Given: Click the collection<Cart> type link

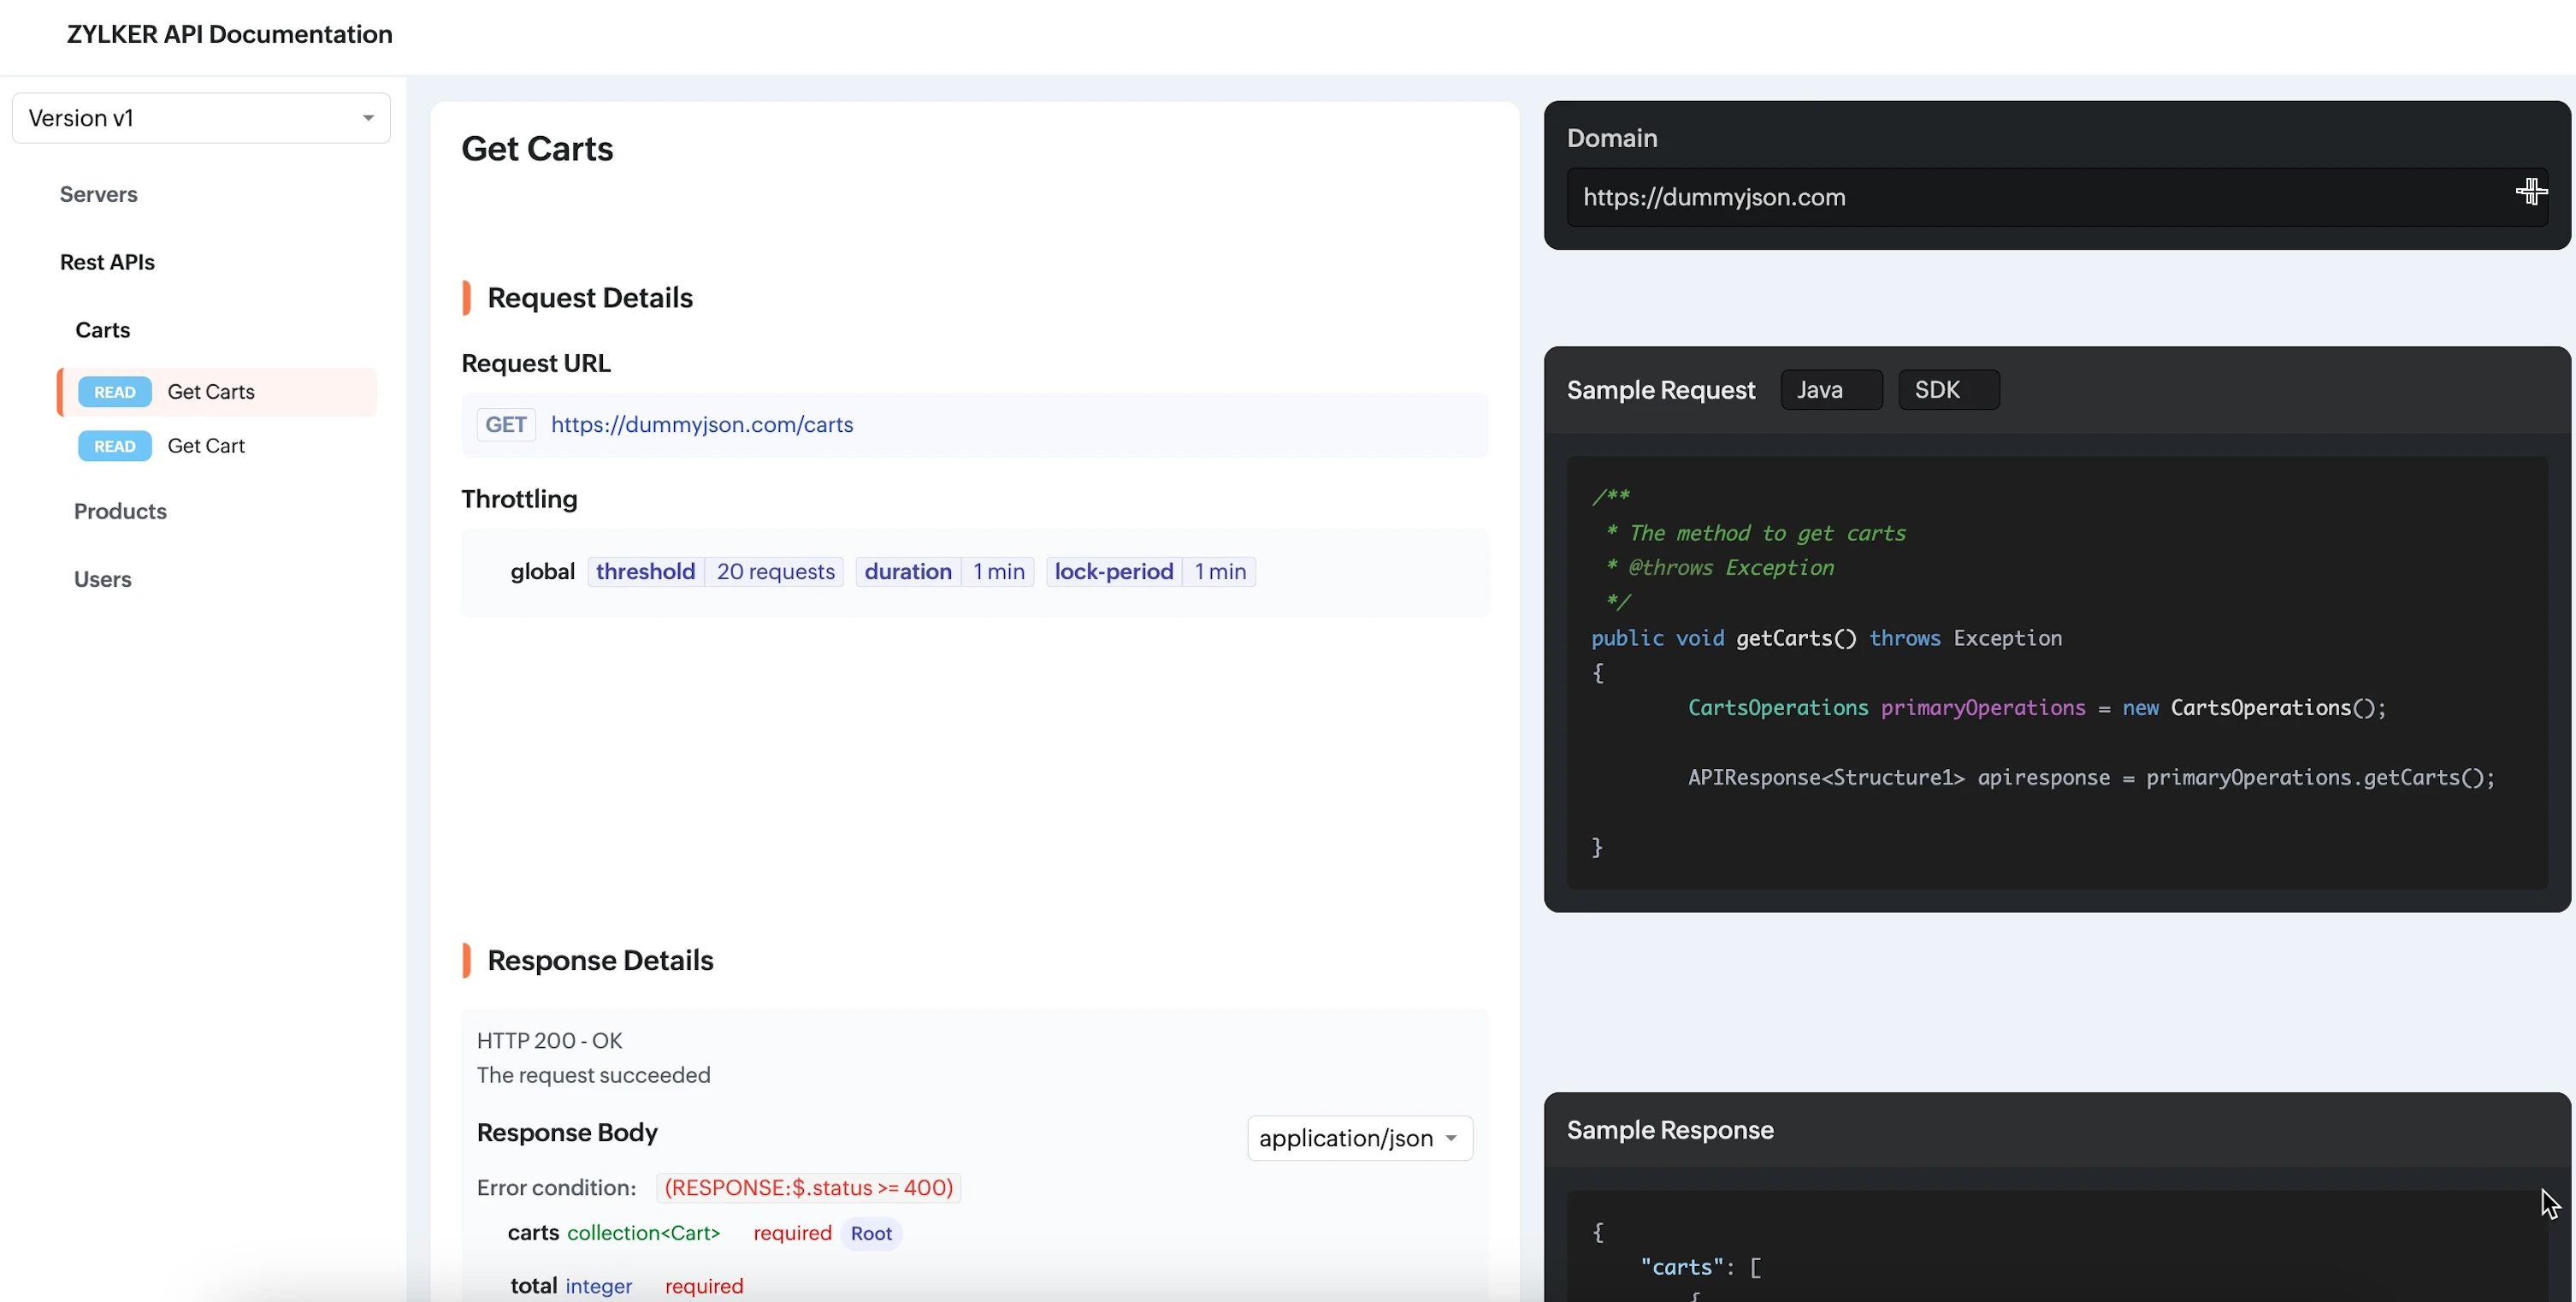Looking at the screenshot, I should pos(644,1233).
